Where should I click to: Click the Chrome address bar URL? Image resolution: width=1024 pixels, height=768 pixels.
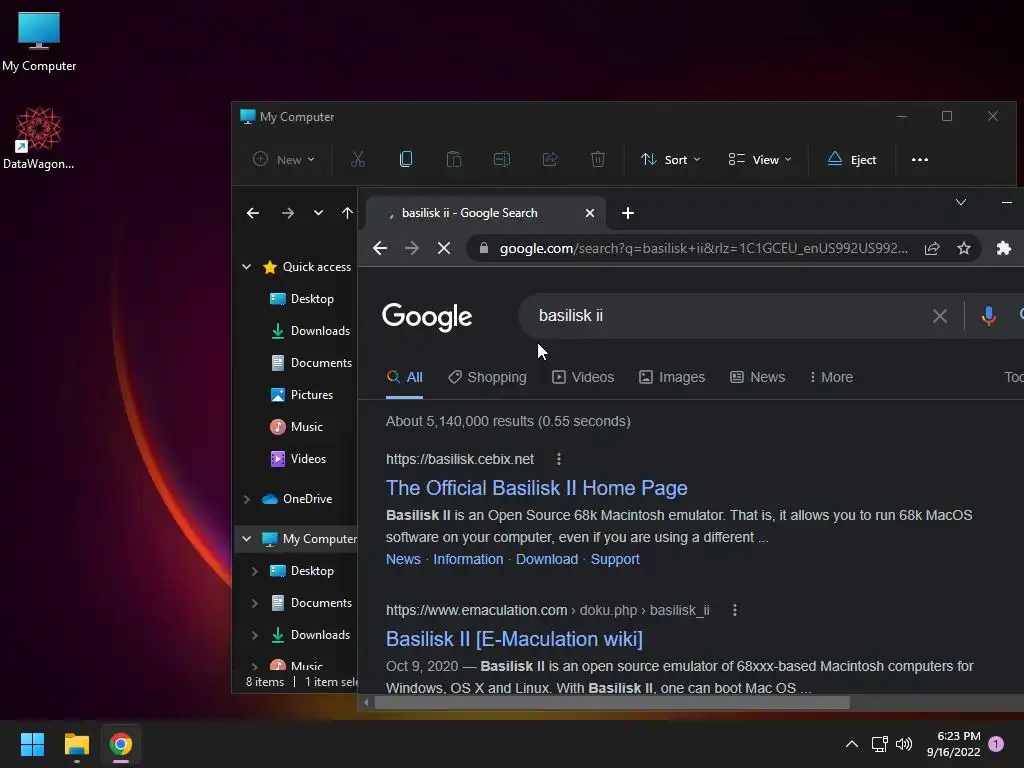coord(703,248)
